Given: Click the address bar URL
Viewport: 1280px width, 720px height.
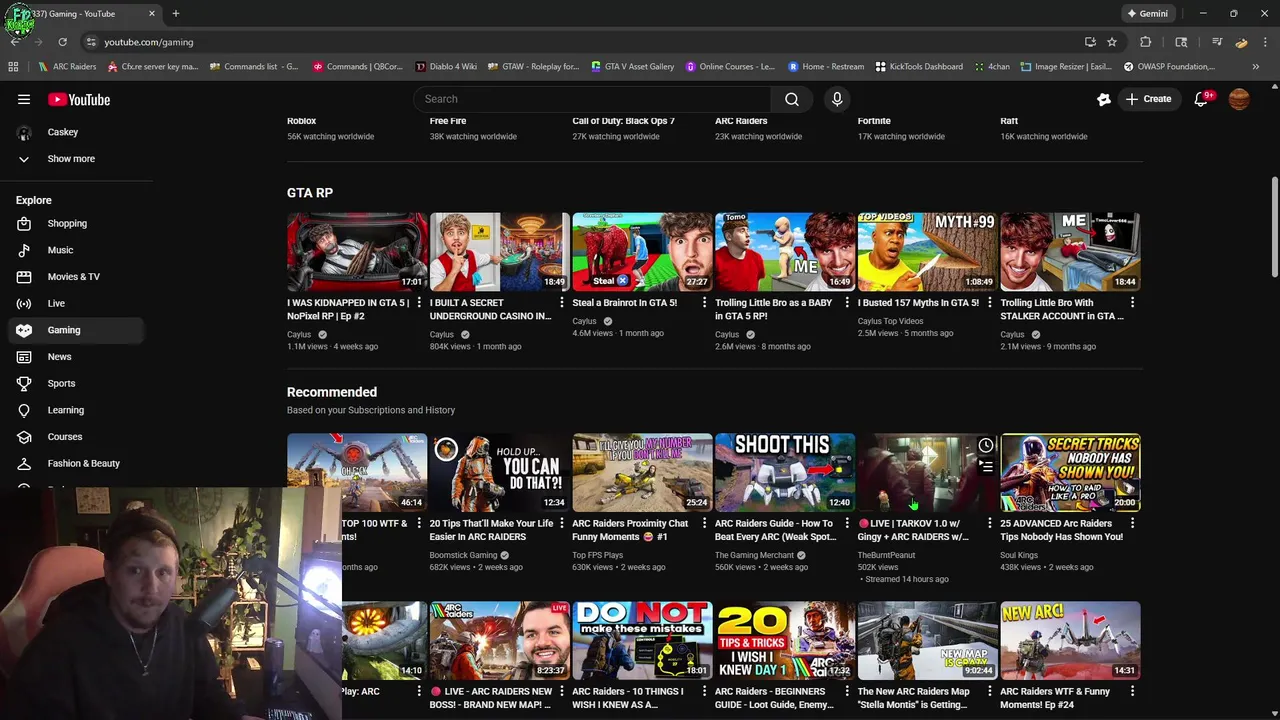Looking at the screenshot, I should click(149, 42).
